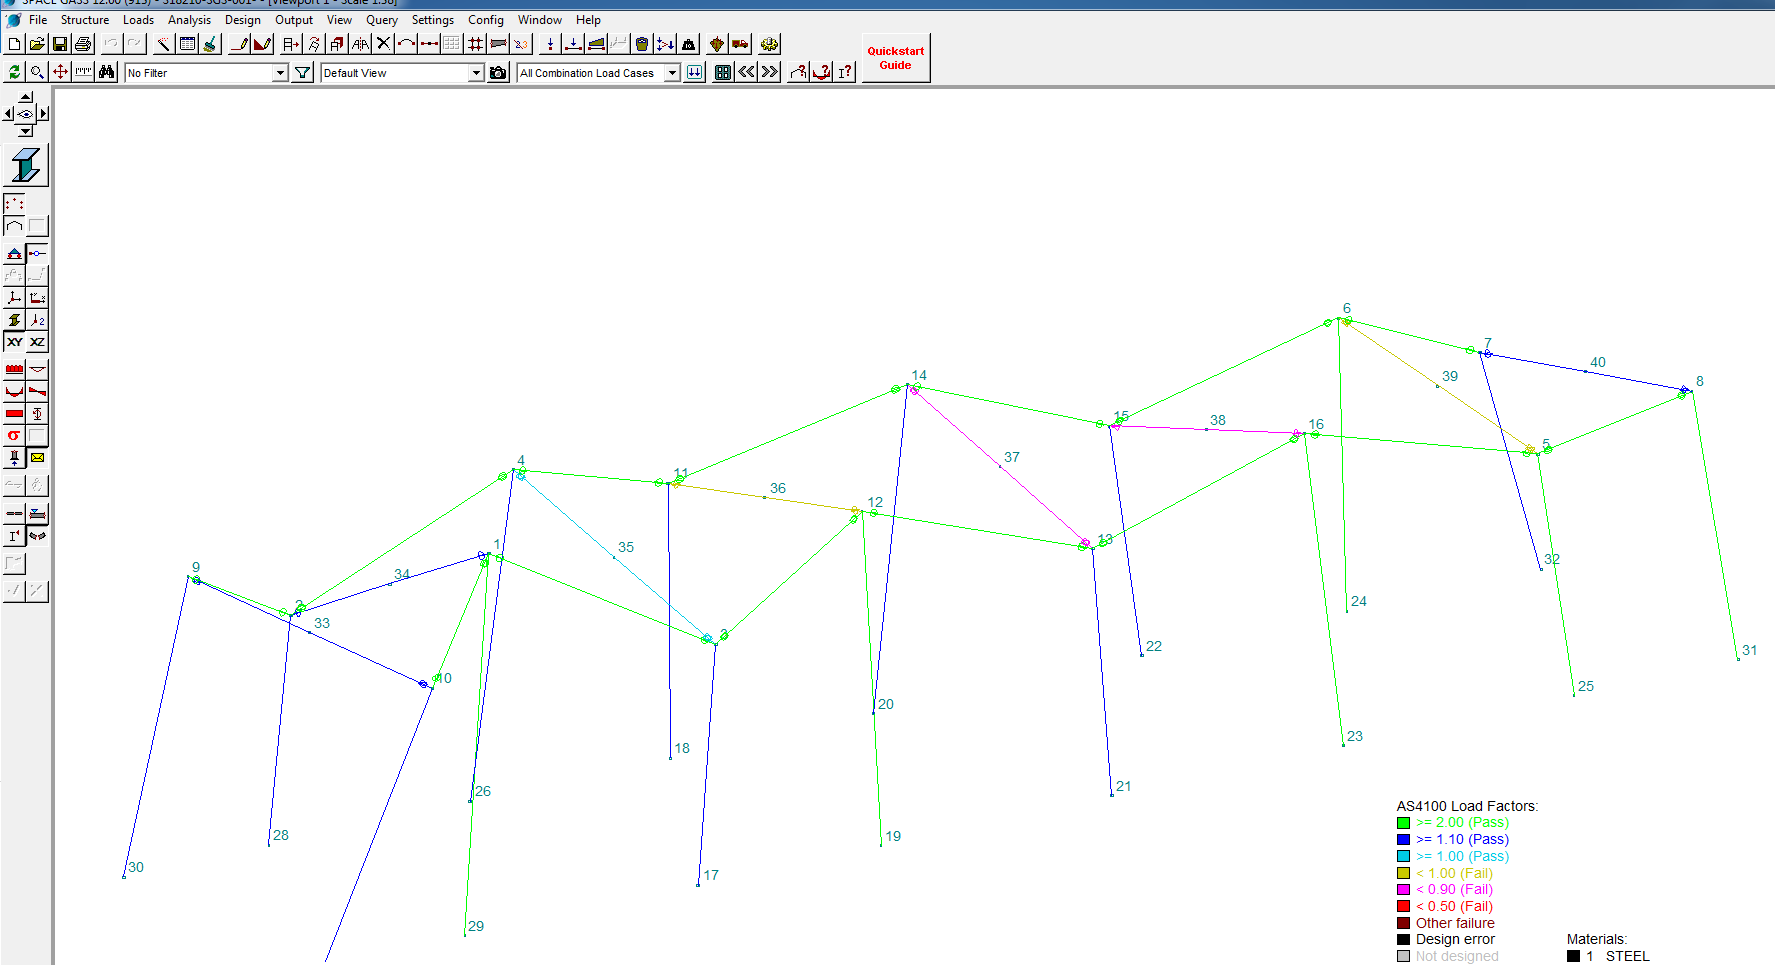Save the model using the floppy disk icon
This screenshot has width=1775, height=965.
tap(60, 44)
